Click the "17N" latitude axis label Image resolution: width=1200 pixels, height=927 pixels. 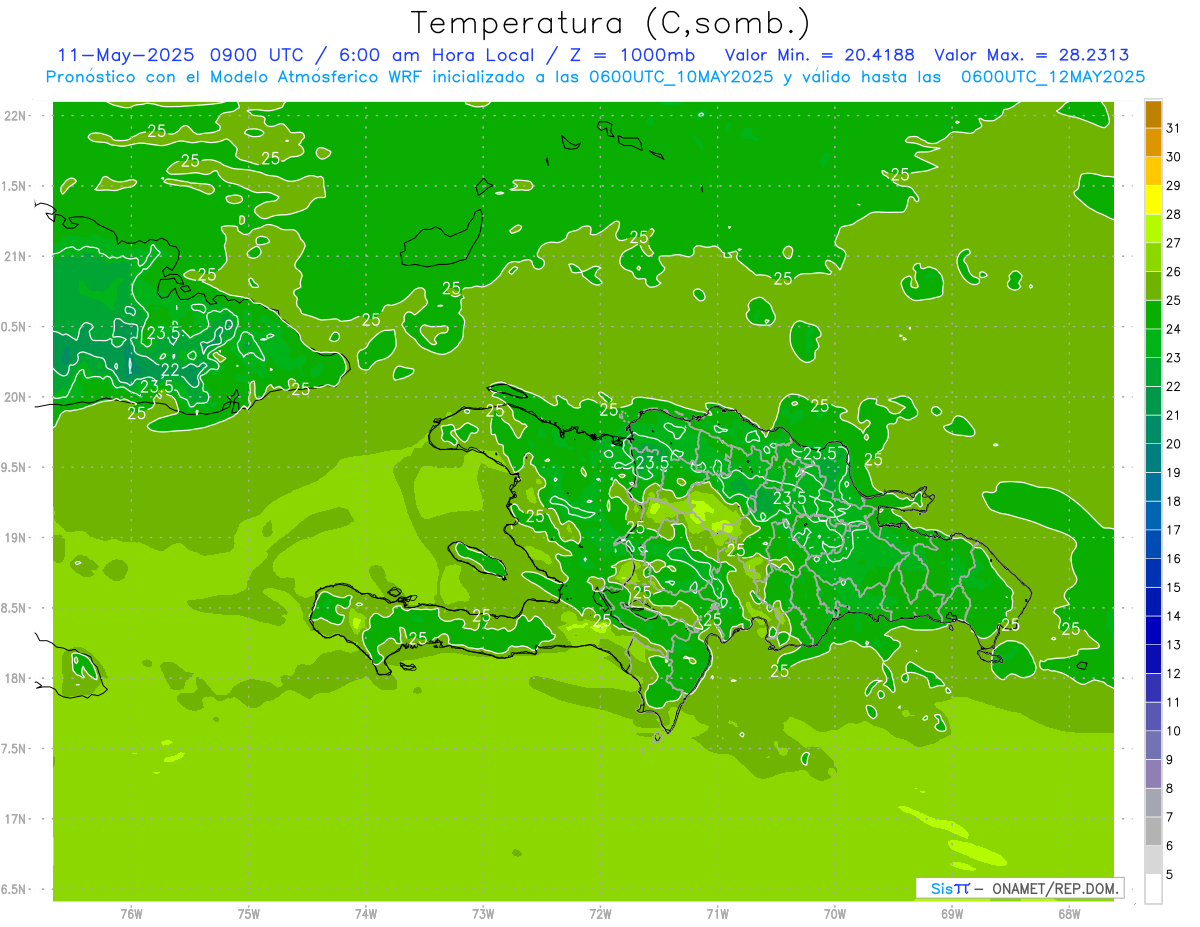tap(16, 819)
